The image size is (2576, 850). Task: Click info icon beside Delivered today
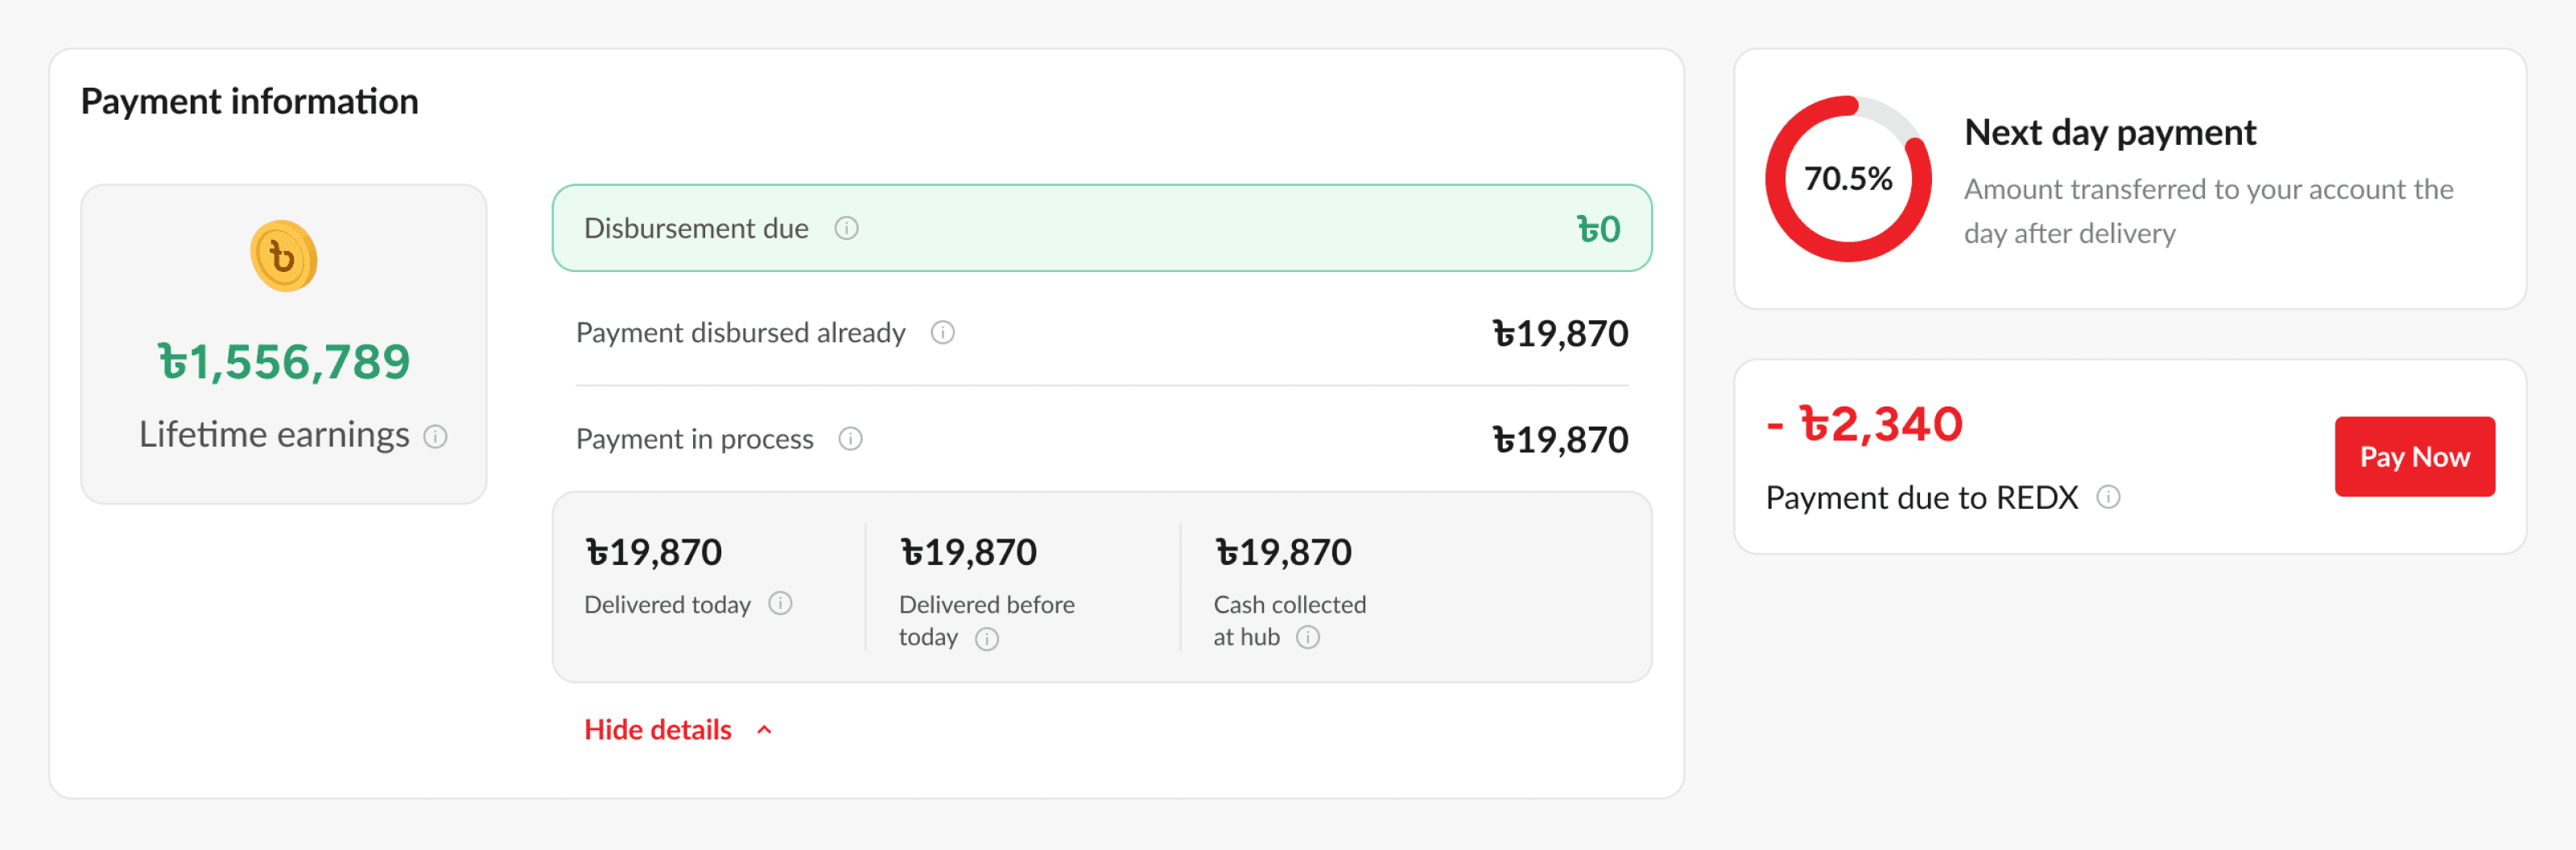coord(780,604)
